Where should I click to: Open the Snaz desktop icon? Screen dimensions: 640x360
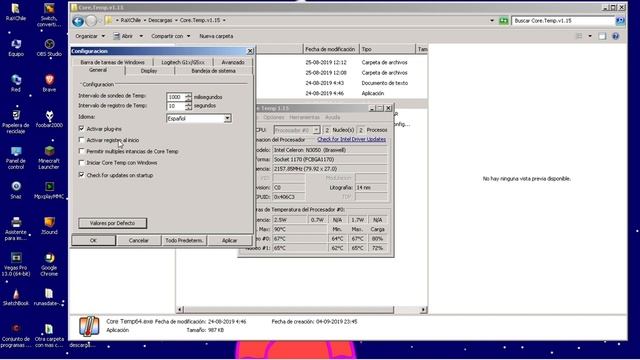tap(16, 190)
